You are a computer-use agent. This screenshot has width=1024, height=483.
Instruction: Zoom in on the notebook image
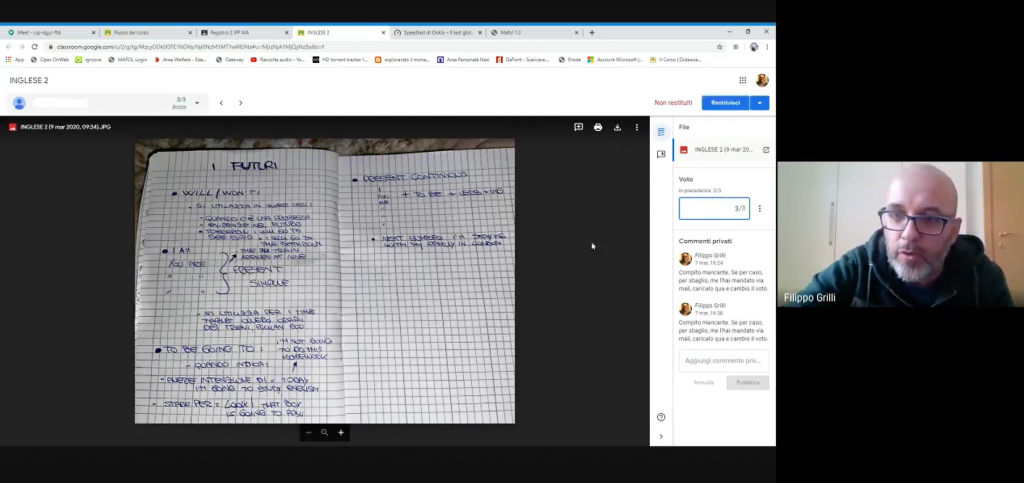click(341, 433)
